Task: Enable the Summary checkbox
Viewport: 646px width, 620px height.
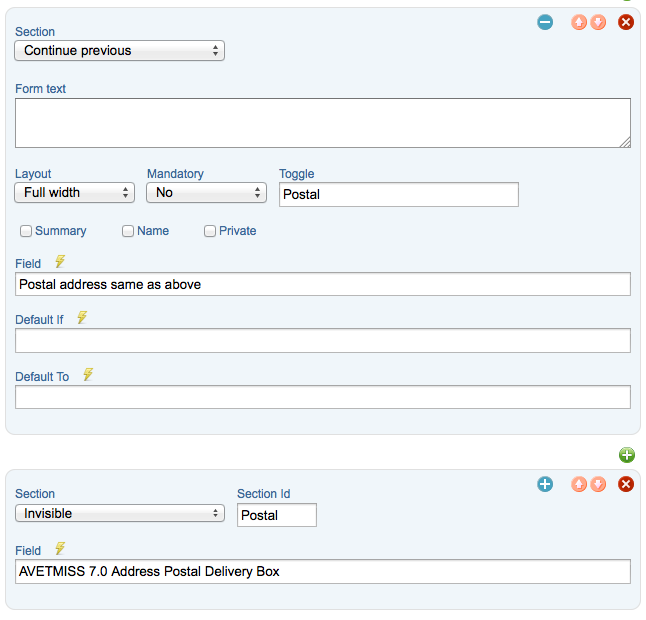Action: (x=26, y=231)
